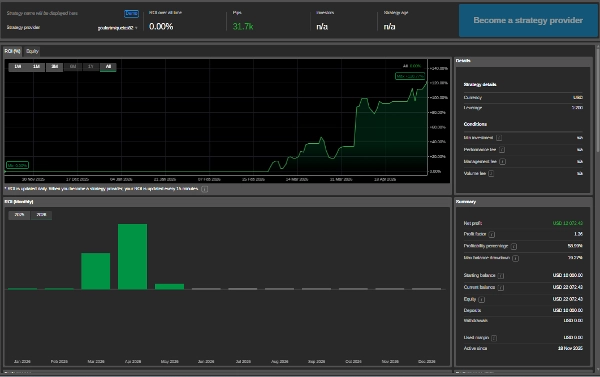
Task: Switch to the ROI (%) chart tab
Action: [12, 51]
